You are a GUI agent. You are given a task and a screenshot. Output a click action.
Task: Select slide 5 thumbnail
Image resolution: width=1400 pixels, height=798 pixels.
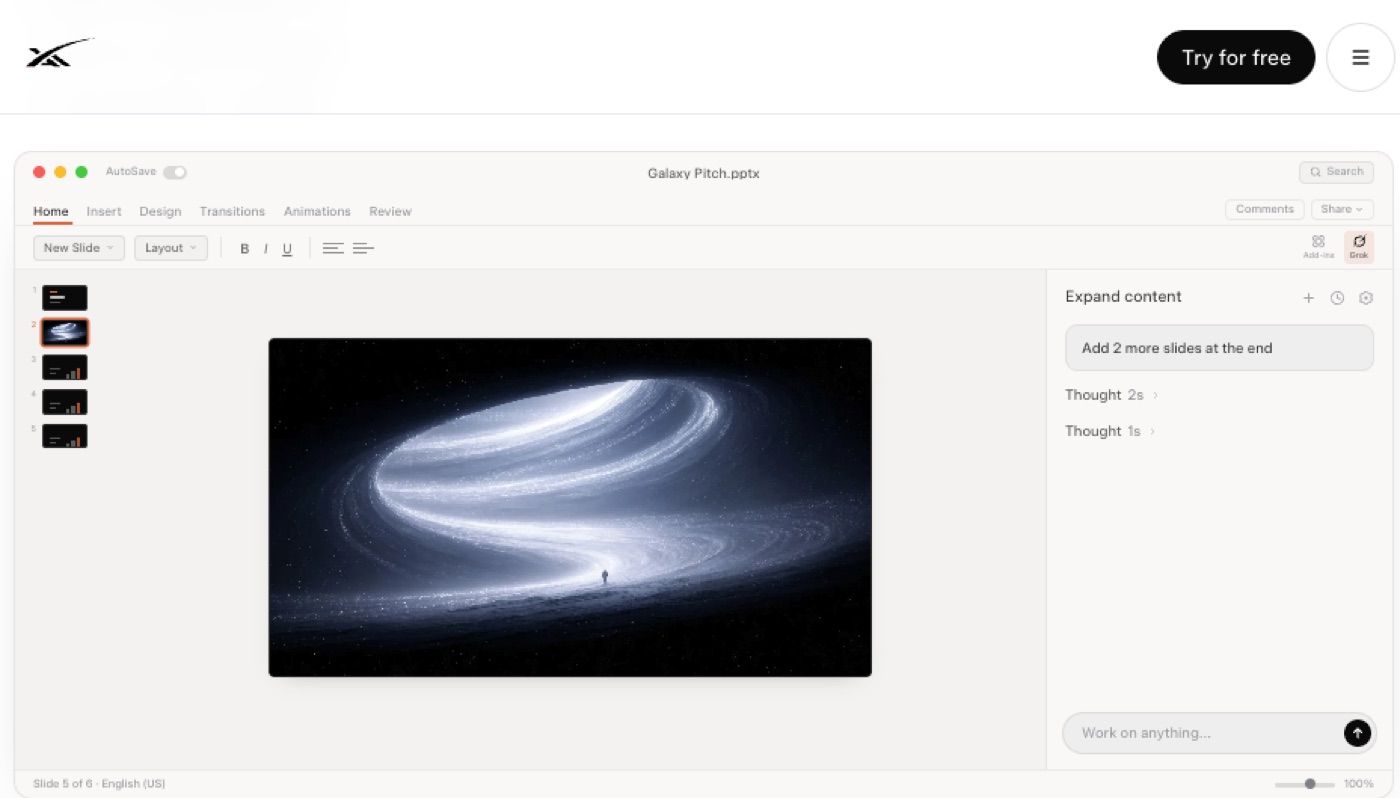[x=64, y=436]
